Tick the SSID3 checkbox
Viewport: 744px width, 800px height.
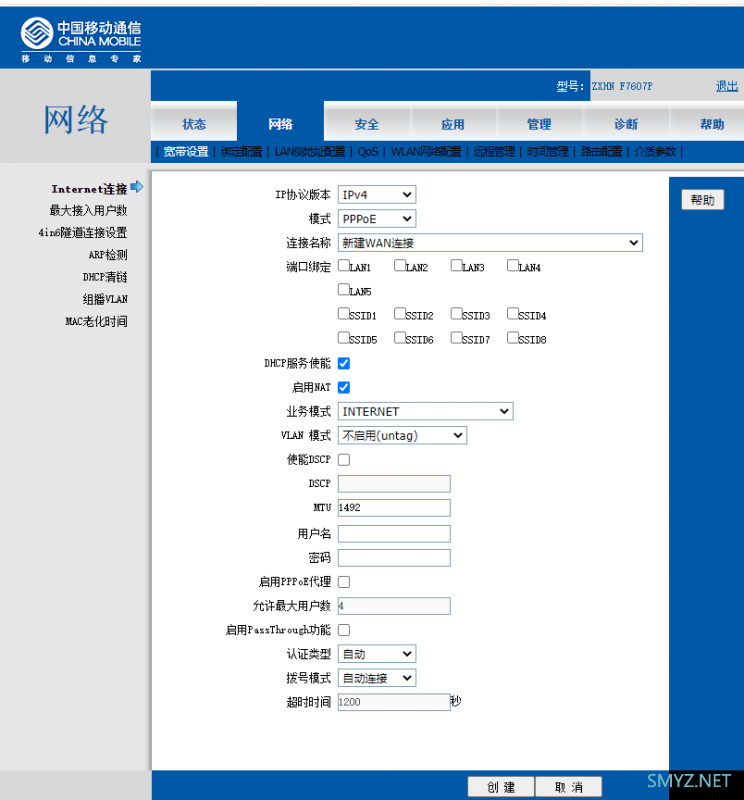[x=457, y=313]
